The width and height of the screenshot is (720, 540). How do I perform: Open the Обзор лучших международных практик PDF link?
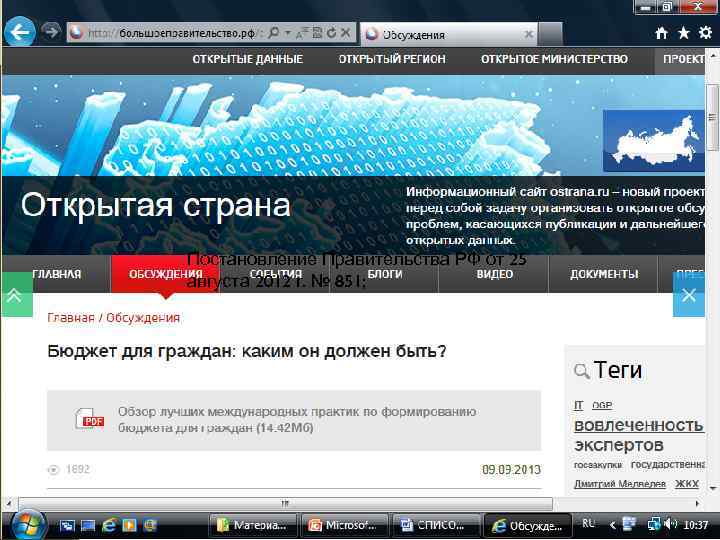tap(297, 420)
